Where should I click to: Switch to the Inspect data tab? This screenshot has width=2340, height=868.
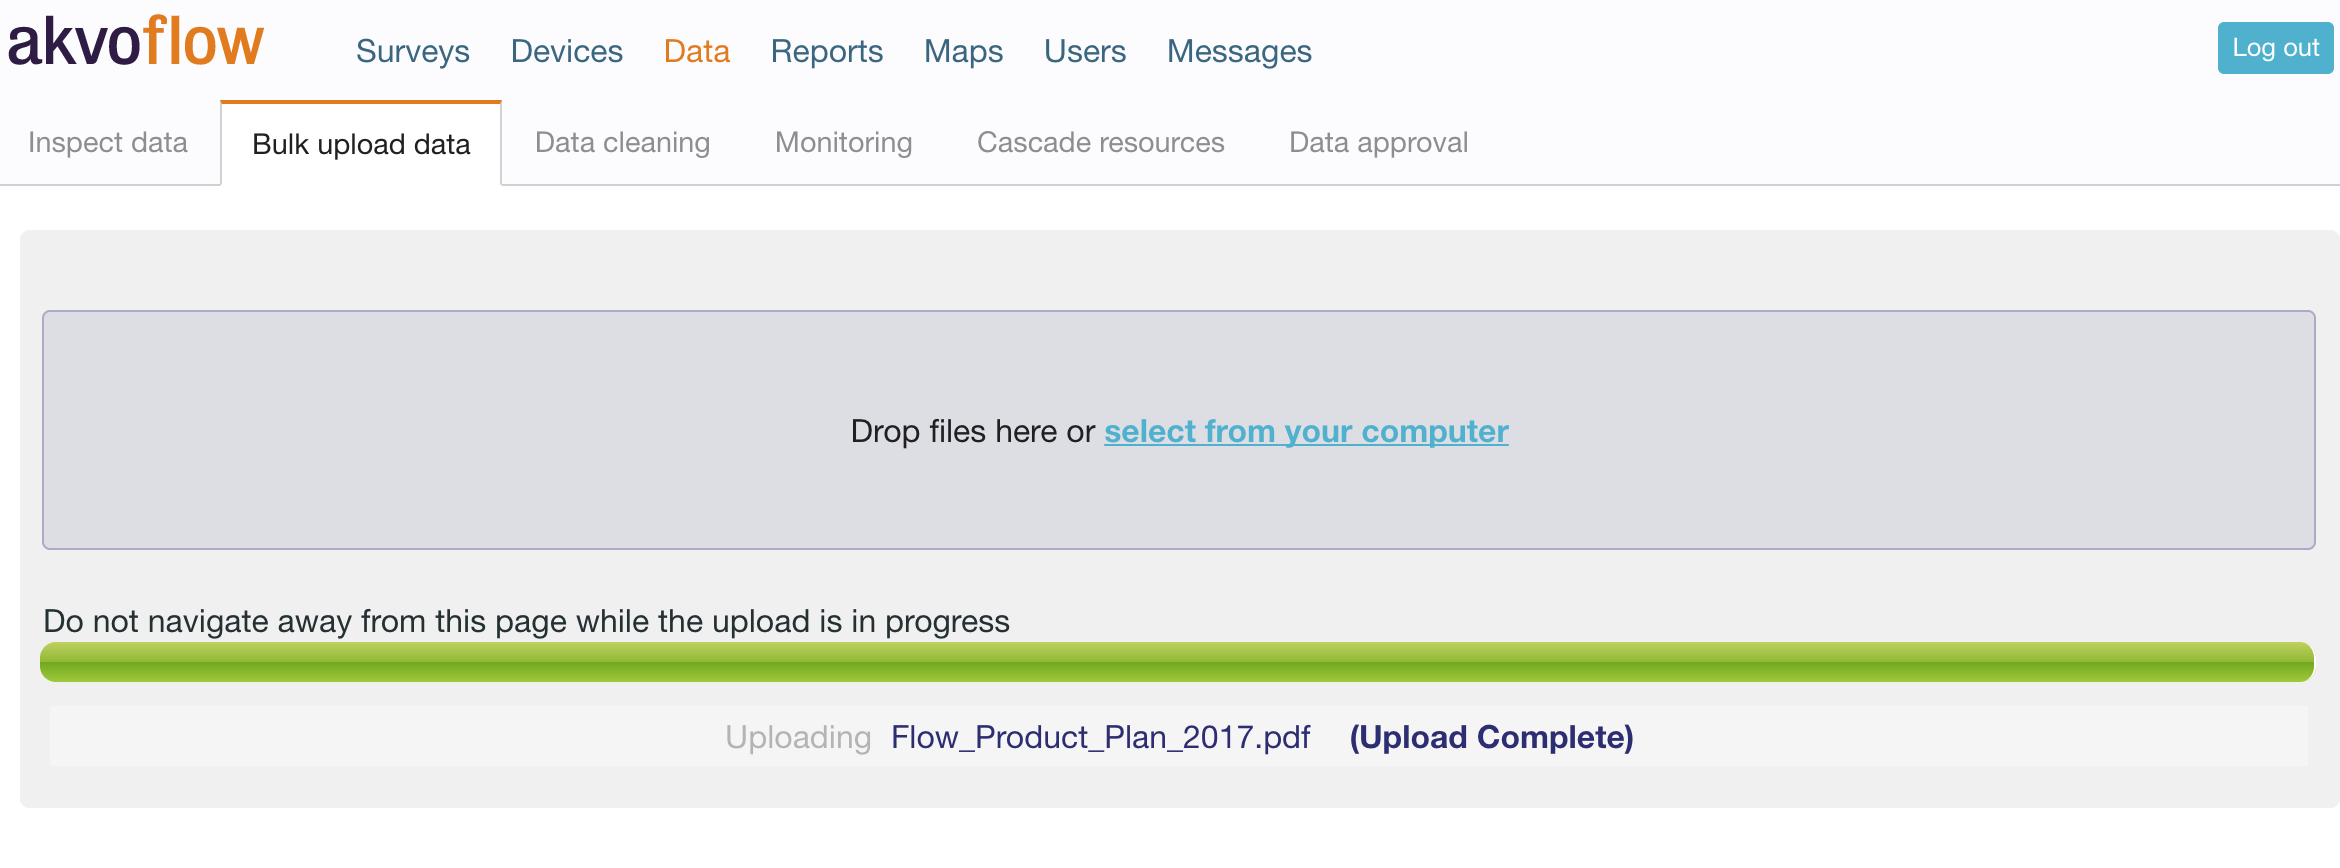(108, 142)
